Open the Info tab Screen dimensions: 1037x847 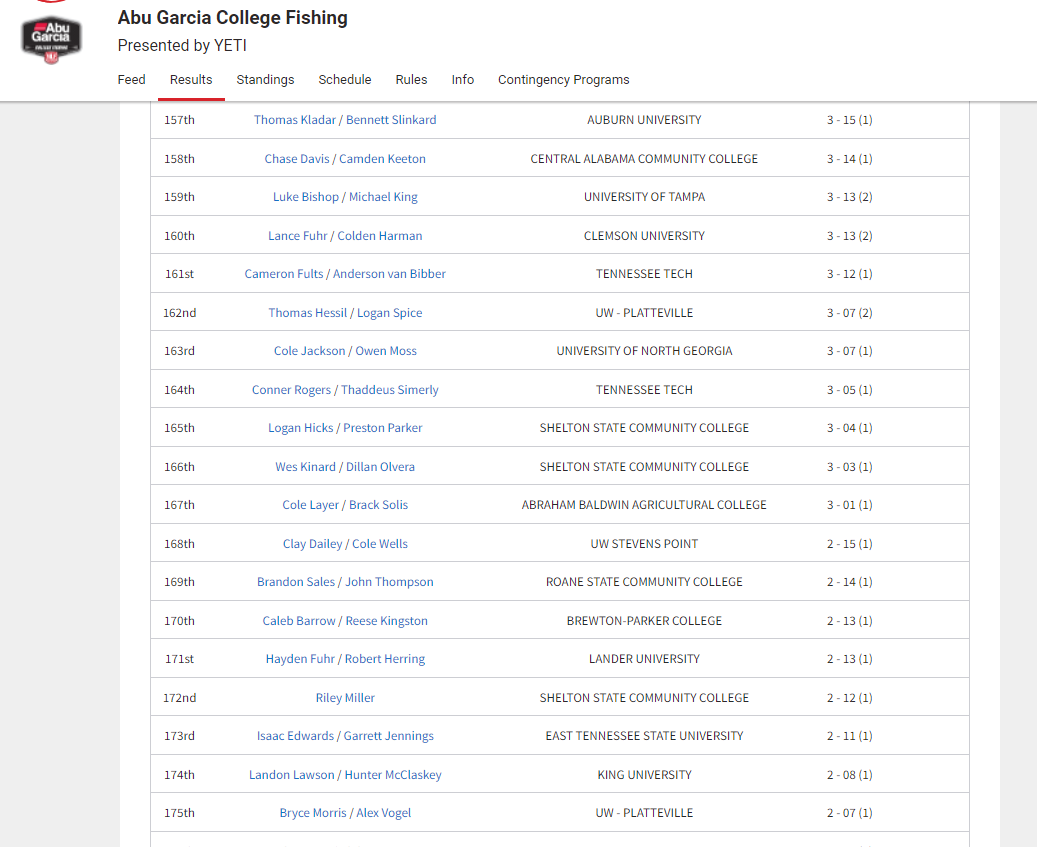point(463,80)
